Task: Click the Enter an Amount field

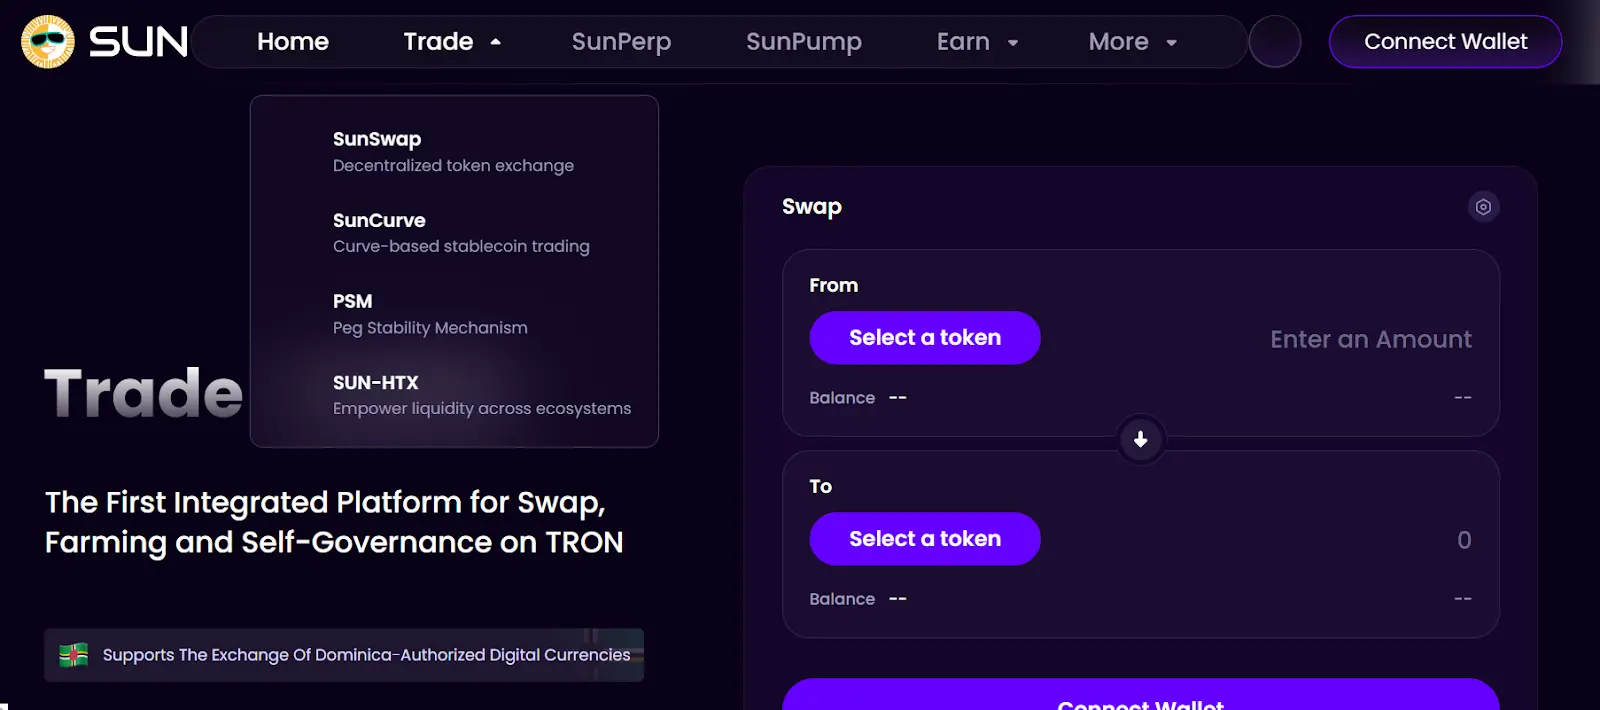Action: [x=1370, y=339]
